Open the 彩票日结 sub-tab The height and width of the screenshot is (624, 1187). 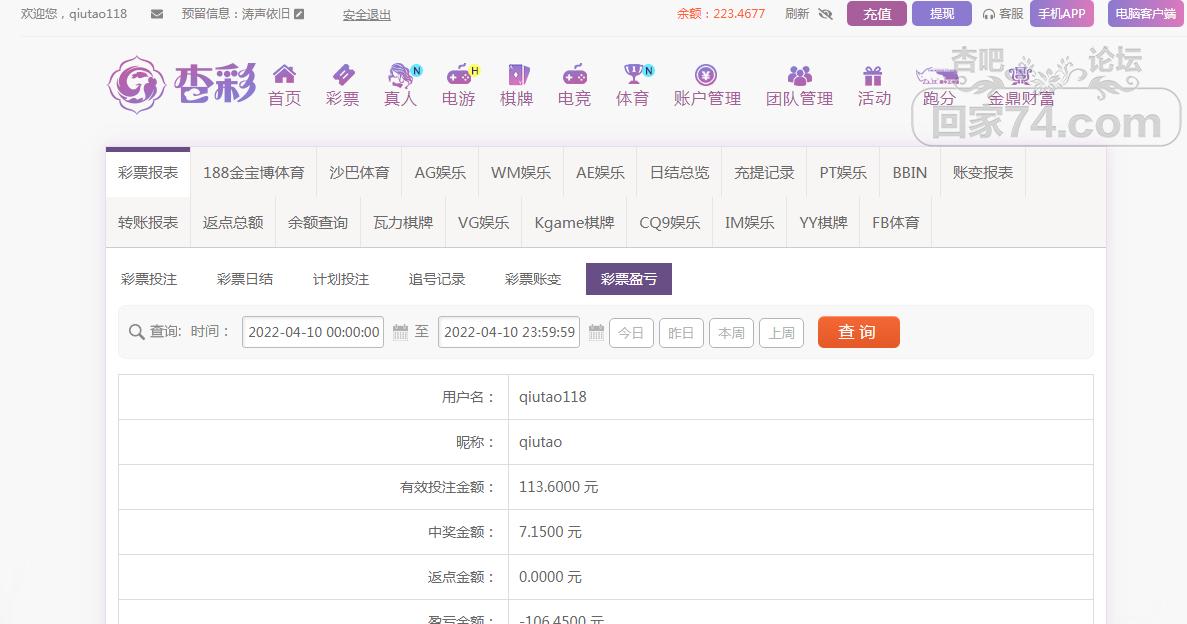coord(245,279)
